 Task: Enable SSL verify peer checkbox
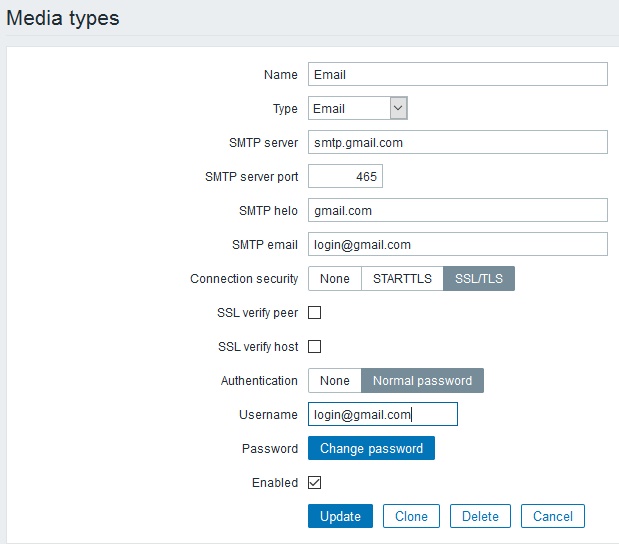[315, 312]
